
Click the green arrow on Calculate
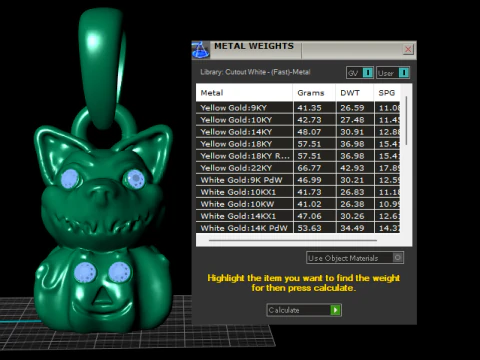pos(335,310)
